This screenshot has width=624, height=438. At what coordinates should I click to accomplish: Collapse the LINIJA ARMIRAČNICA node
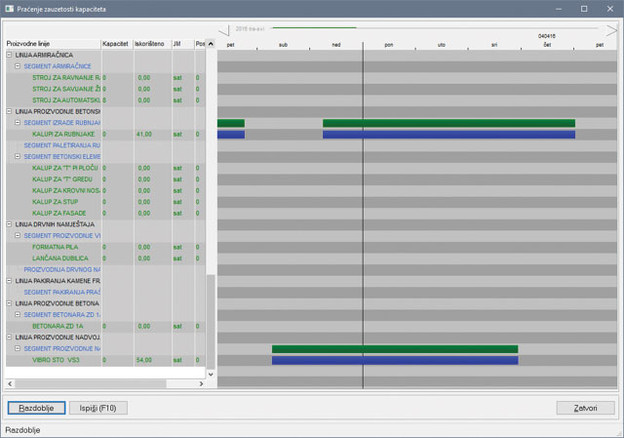[10, 54]
